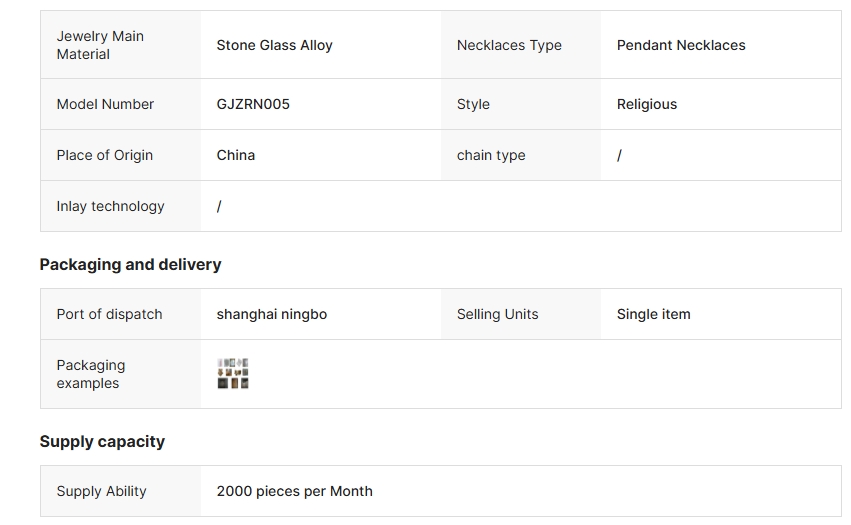Viewport: 851px width, 525px height.
Task: Select the Necklaces Type label cell
Action: tap(509, 45)
